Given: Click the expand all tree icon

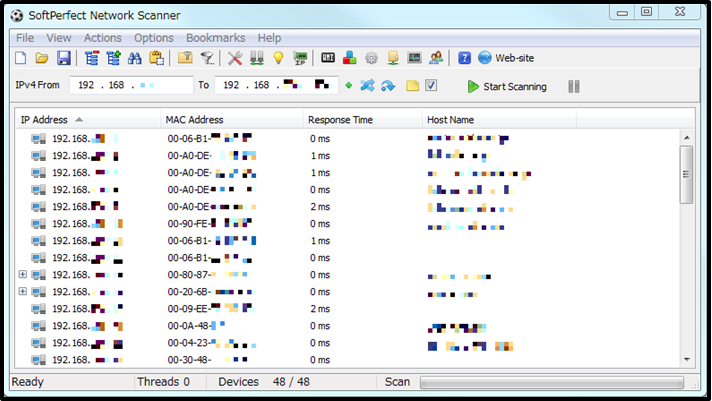Looking at the screenshot, I should pos(113,58).
